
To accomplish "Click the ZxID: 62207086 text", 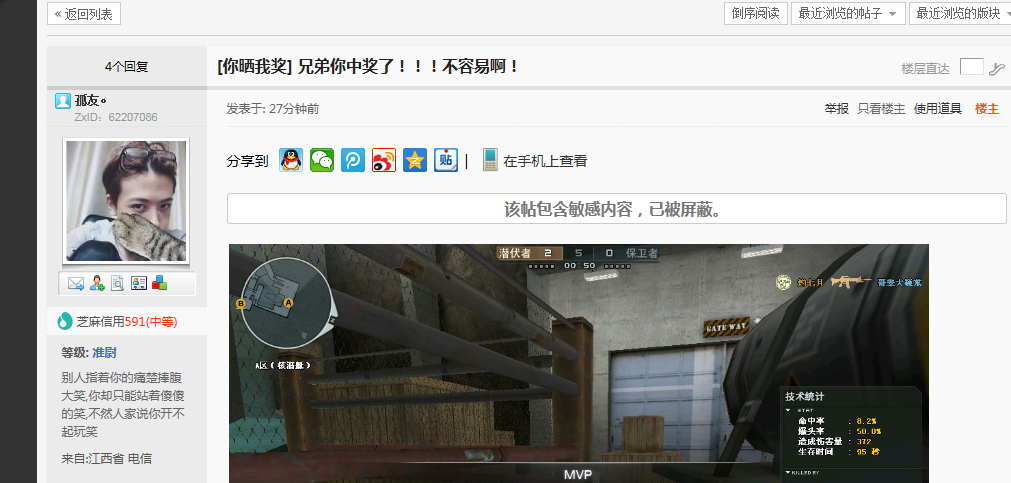I will tap(115, 117).
